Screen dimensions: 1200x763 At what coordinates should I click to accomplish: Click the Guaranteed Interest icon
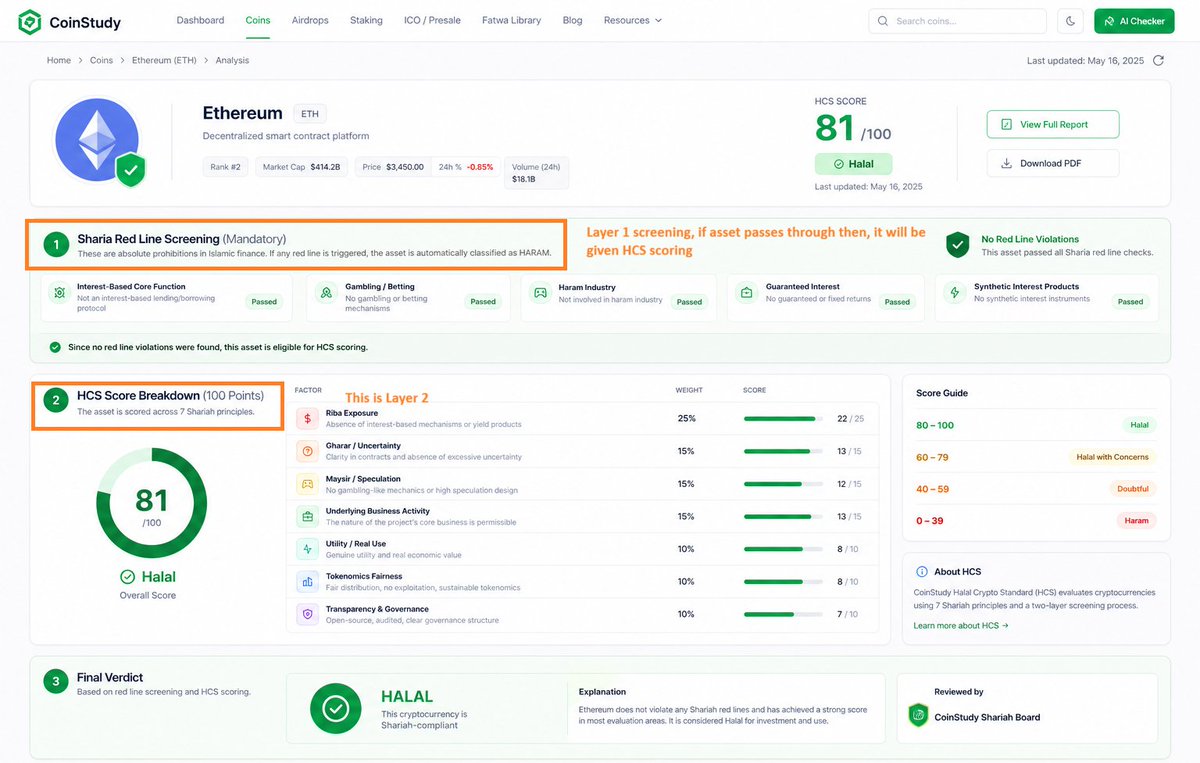coord(746,293)
